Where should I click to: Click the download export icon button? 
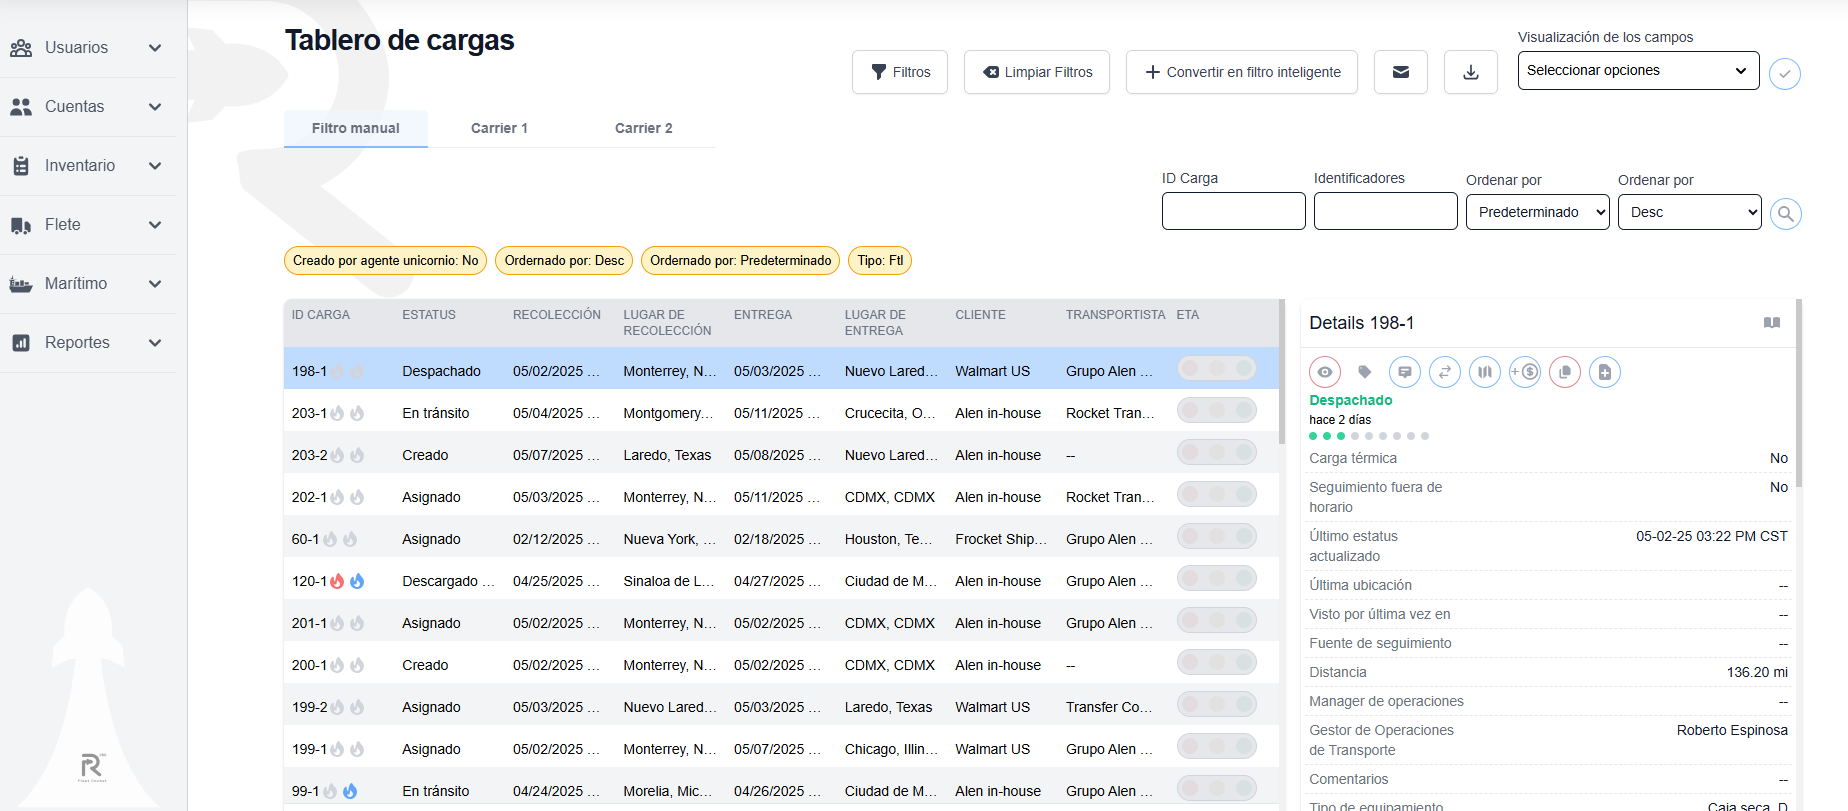pyautogui.click(x=1470, y=72)
